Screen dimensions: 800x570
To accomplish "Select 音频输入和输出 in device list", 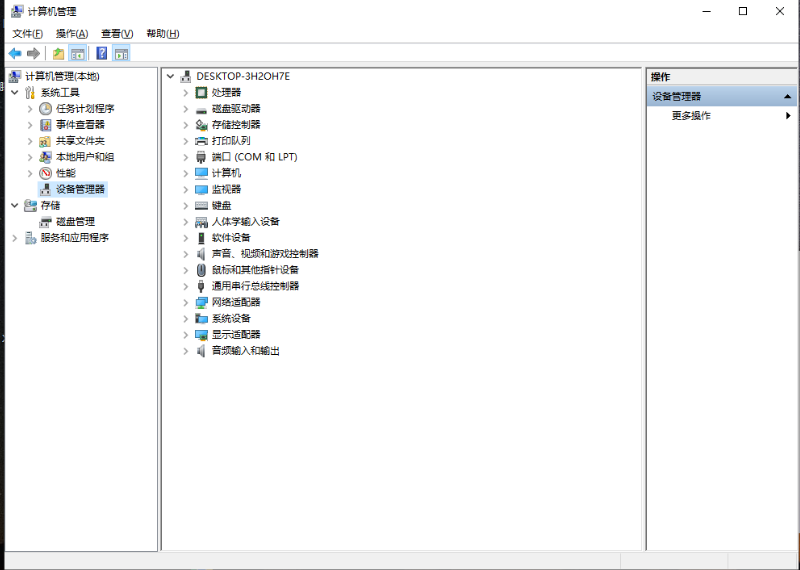I will tap(245, 351).
